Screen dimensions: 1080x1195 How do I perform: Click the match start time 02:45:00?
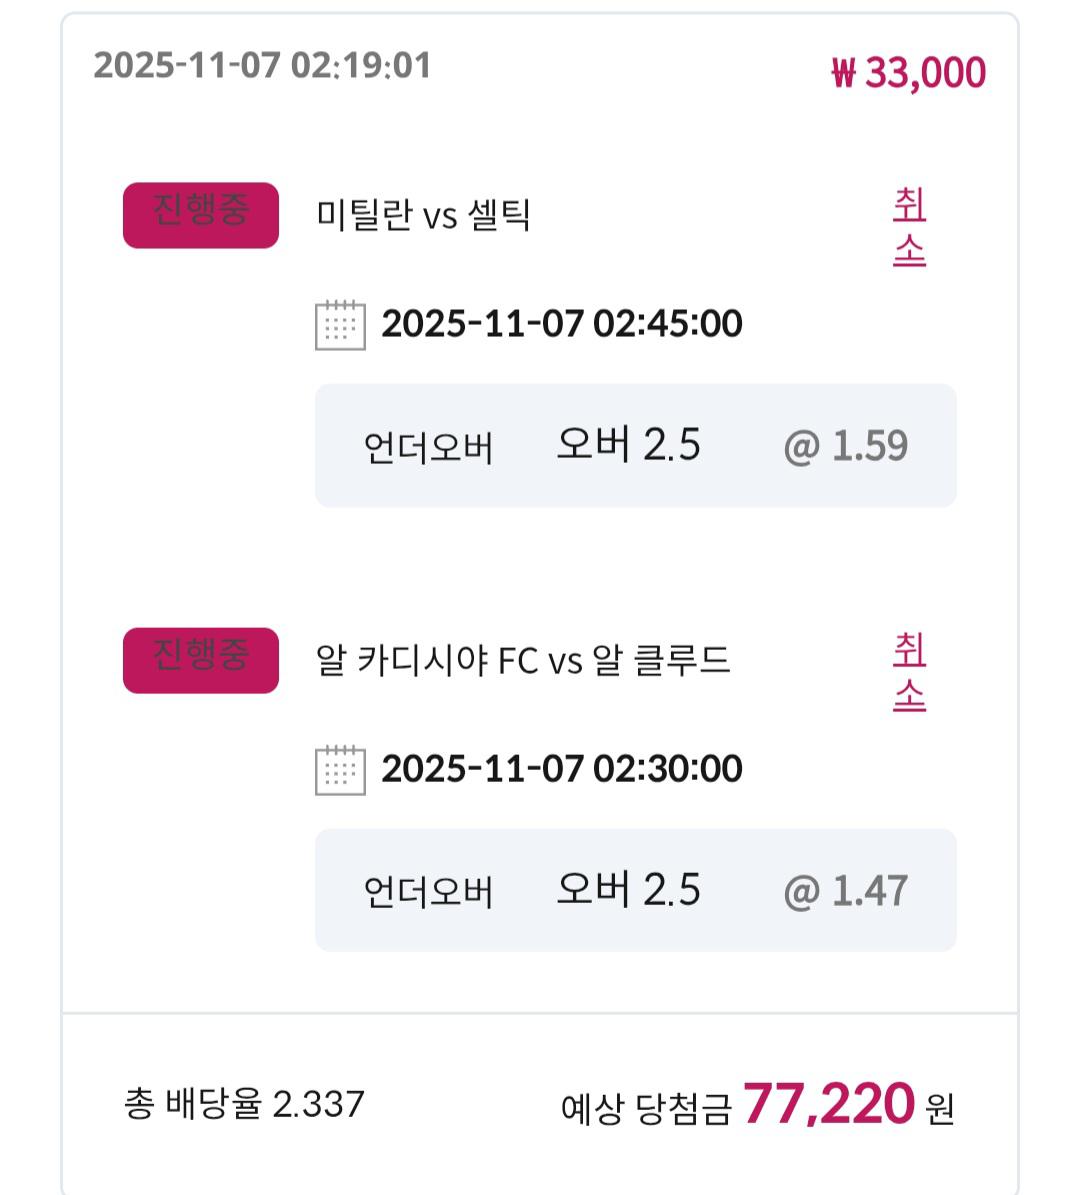pos(561,324)
